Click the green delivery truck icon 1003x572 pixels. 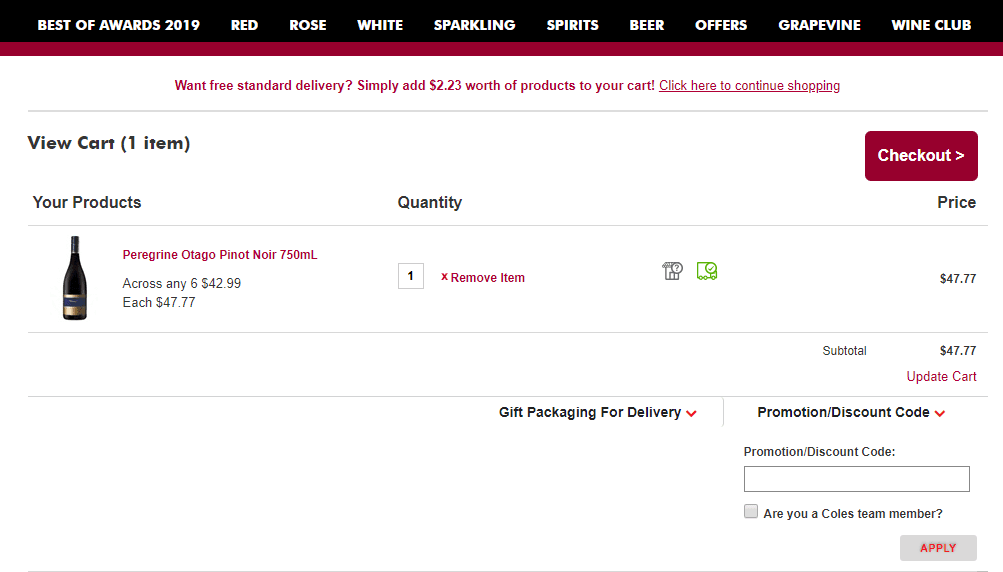pos(707,271)
